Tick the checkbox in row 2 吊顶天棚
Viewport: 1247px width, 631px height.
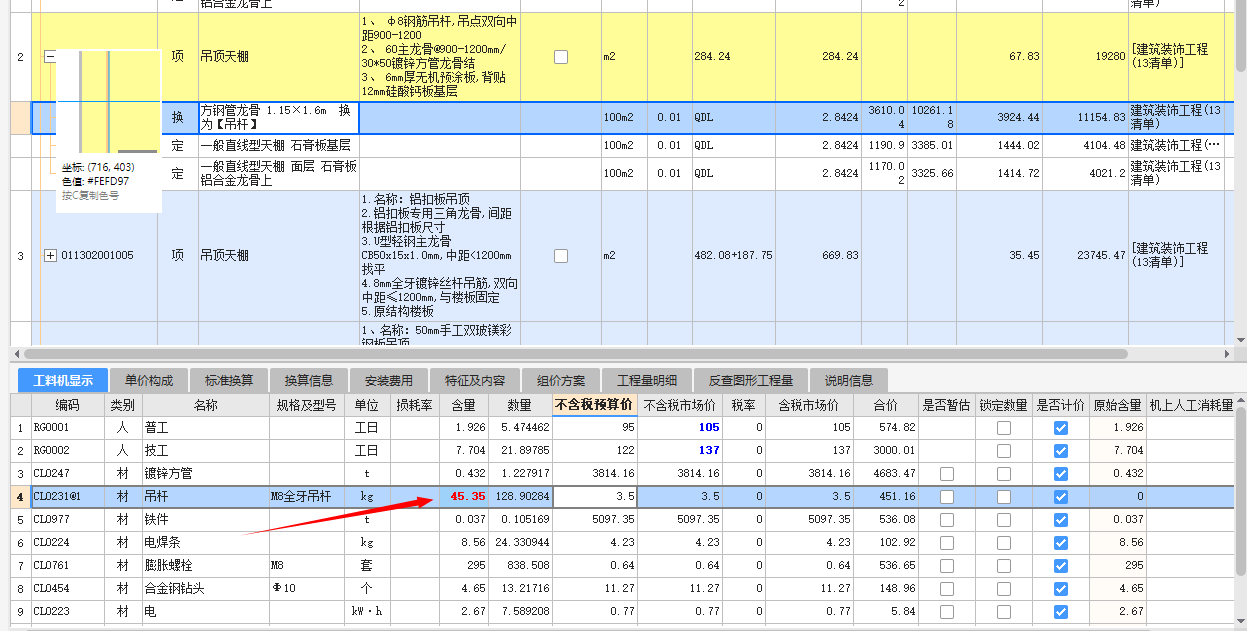coord(561,57)
